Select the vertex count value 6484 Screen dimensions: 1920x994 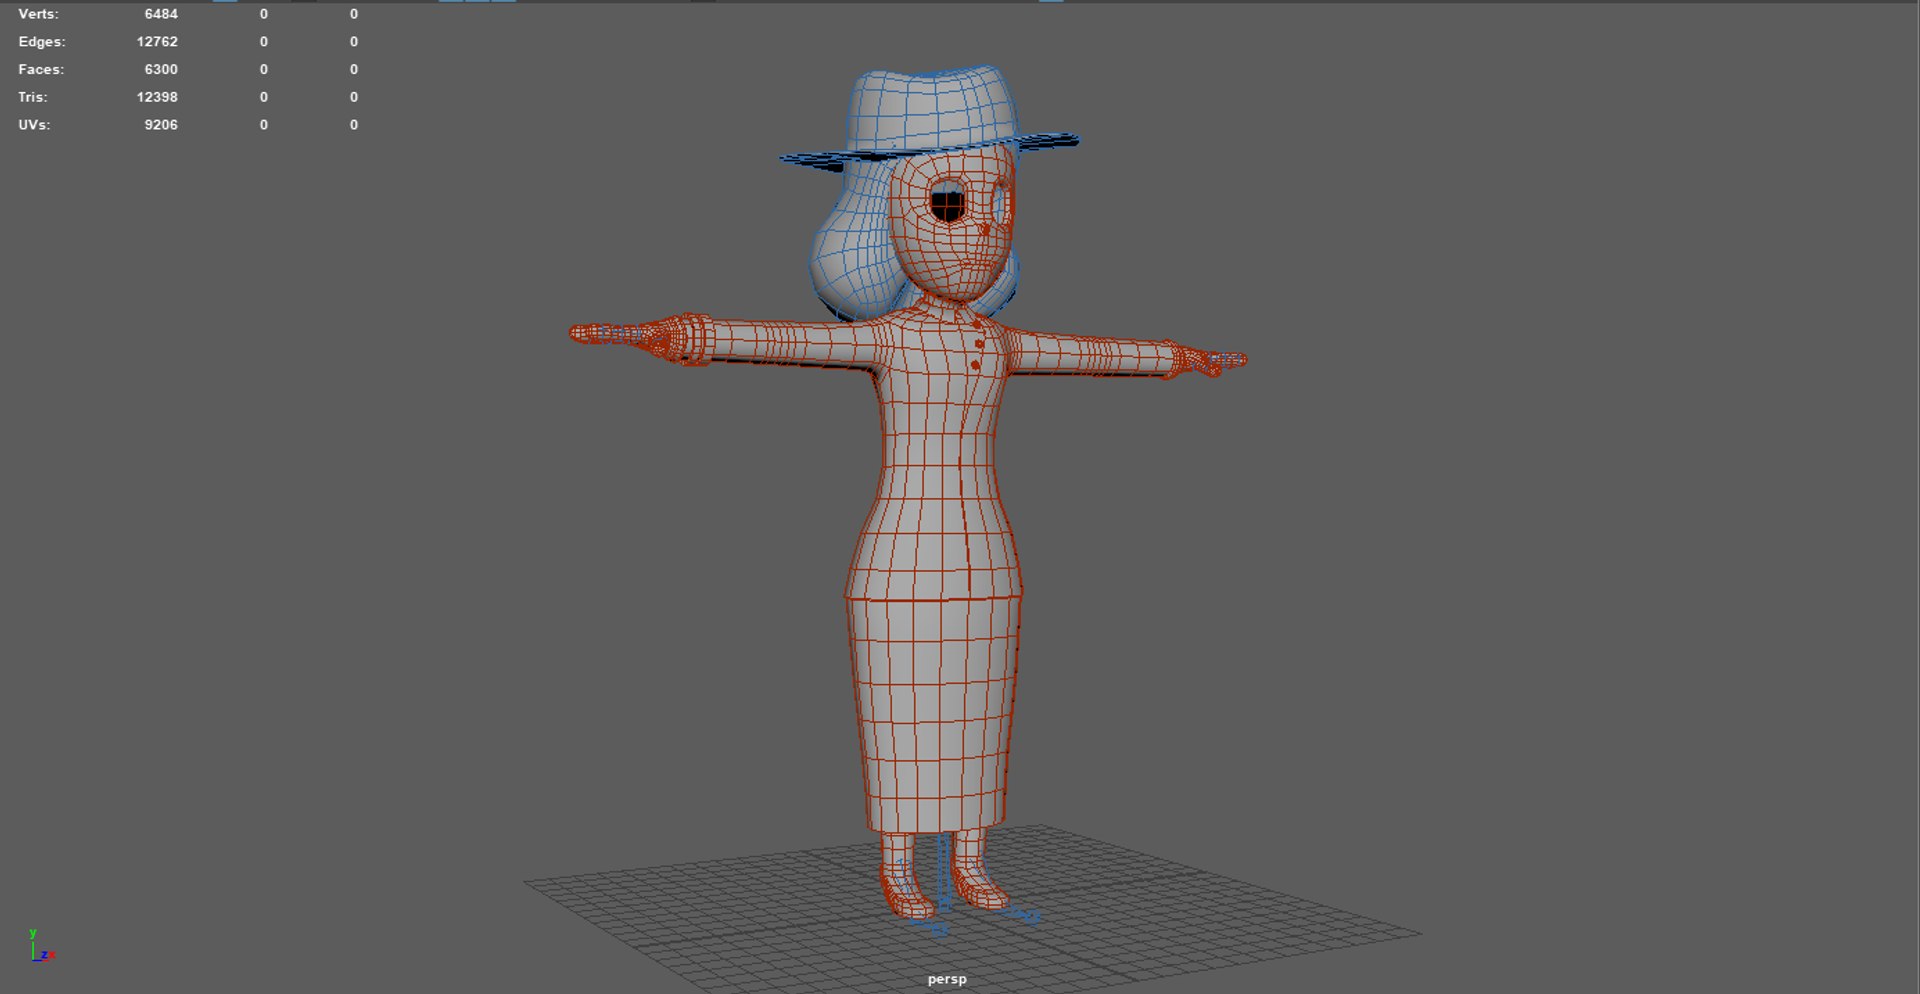coord(161,14)
